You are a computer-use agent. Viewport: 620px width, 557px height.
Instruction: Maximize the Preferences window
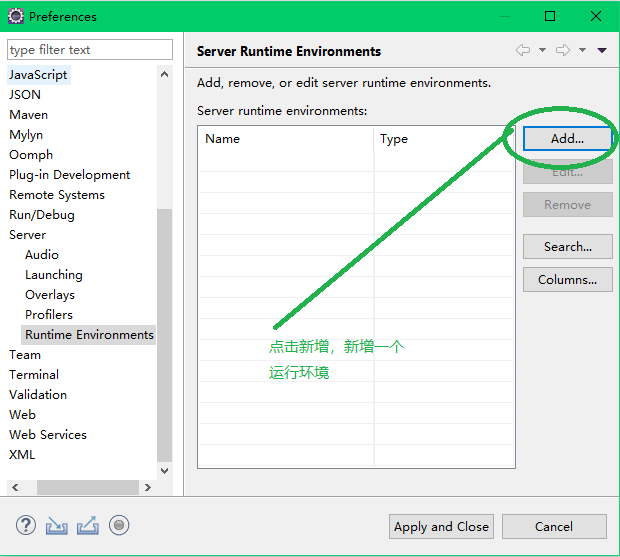pyautogui.click(x=550, y=16)
